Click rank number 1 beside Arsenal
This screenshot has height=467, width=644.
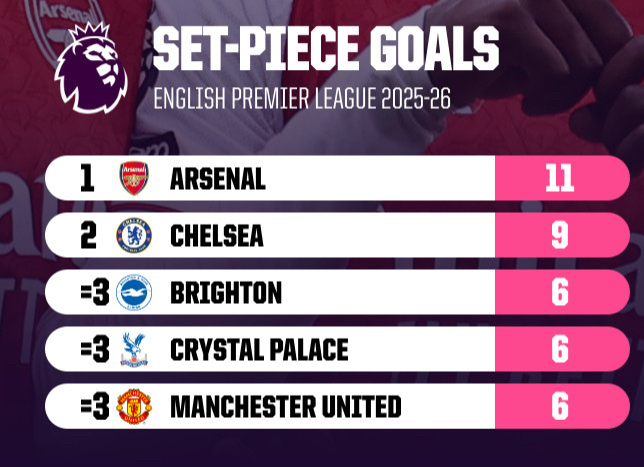pyautogui.click(x=86, y=179)
